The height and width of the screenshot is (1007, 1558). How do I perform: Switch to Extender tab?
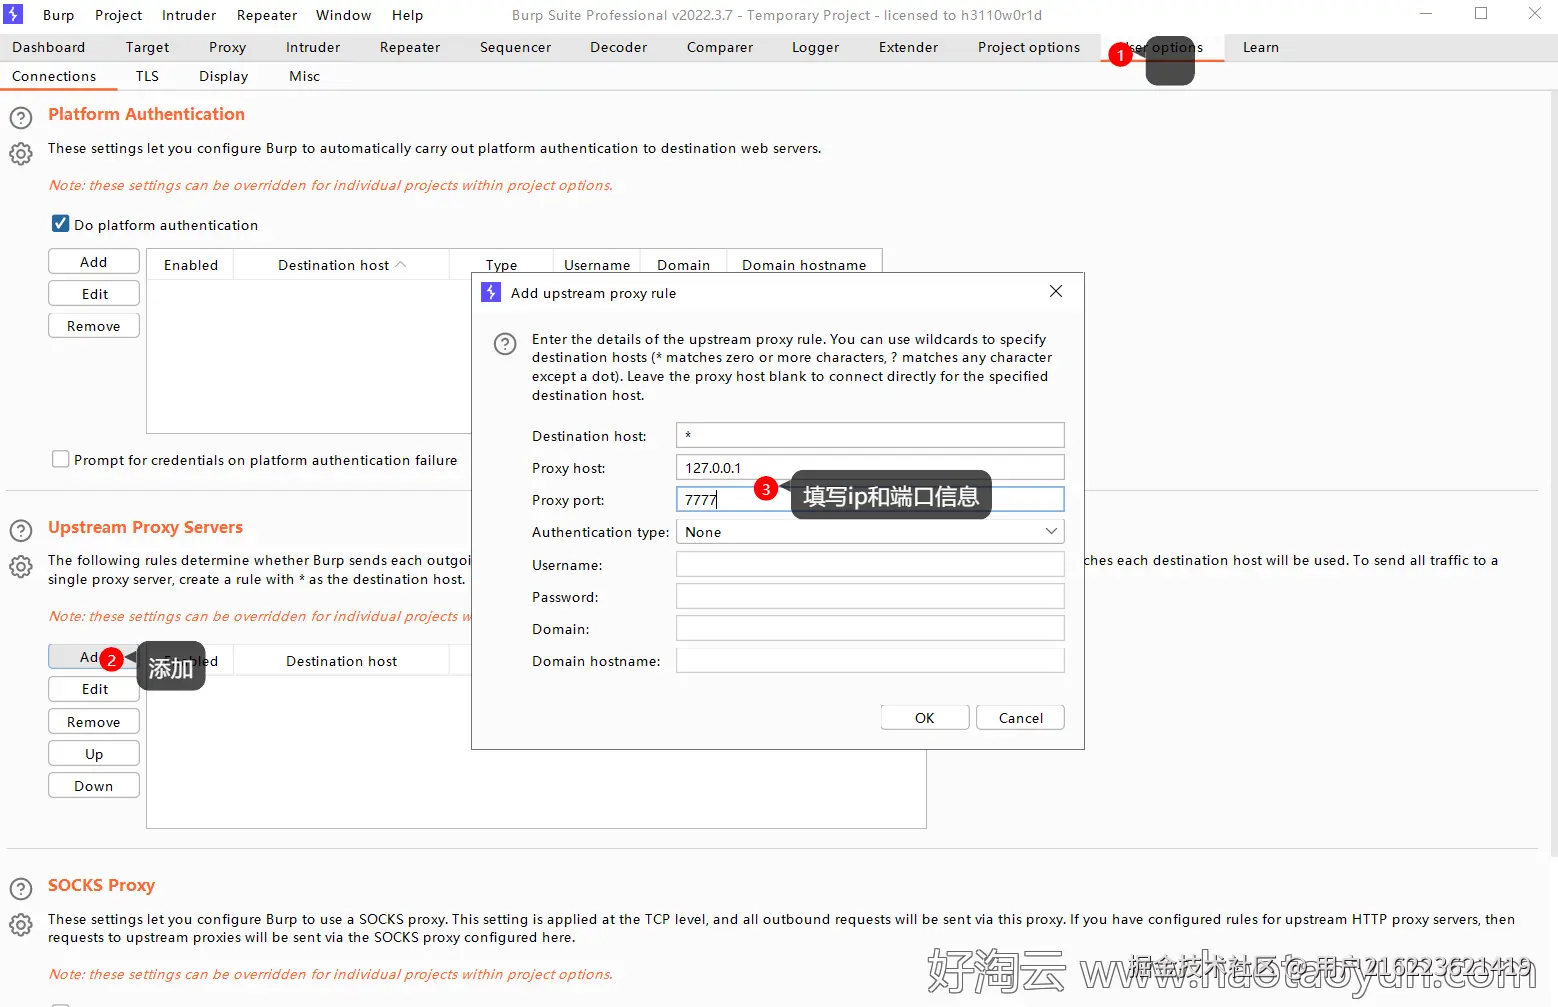(908, 47)
